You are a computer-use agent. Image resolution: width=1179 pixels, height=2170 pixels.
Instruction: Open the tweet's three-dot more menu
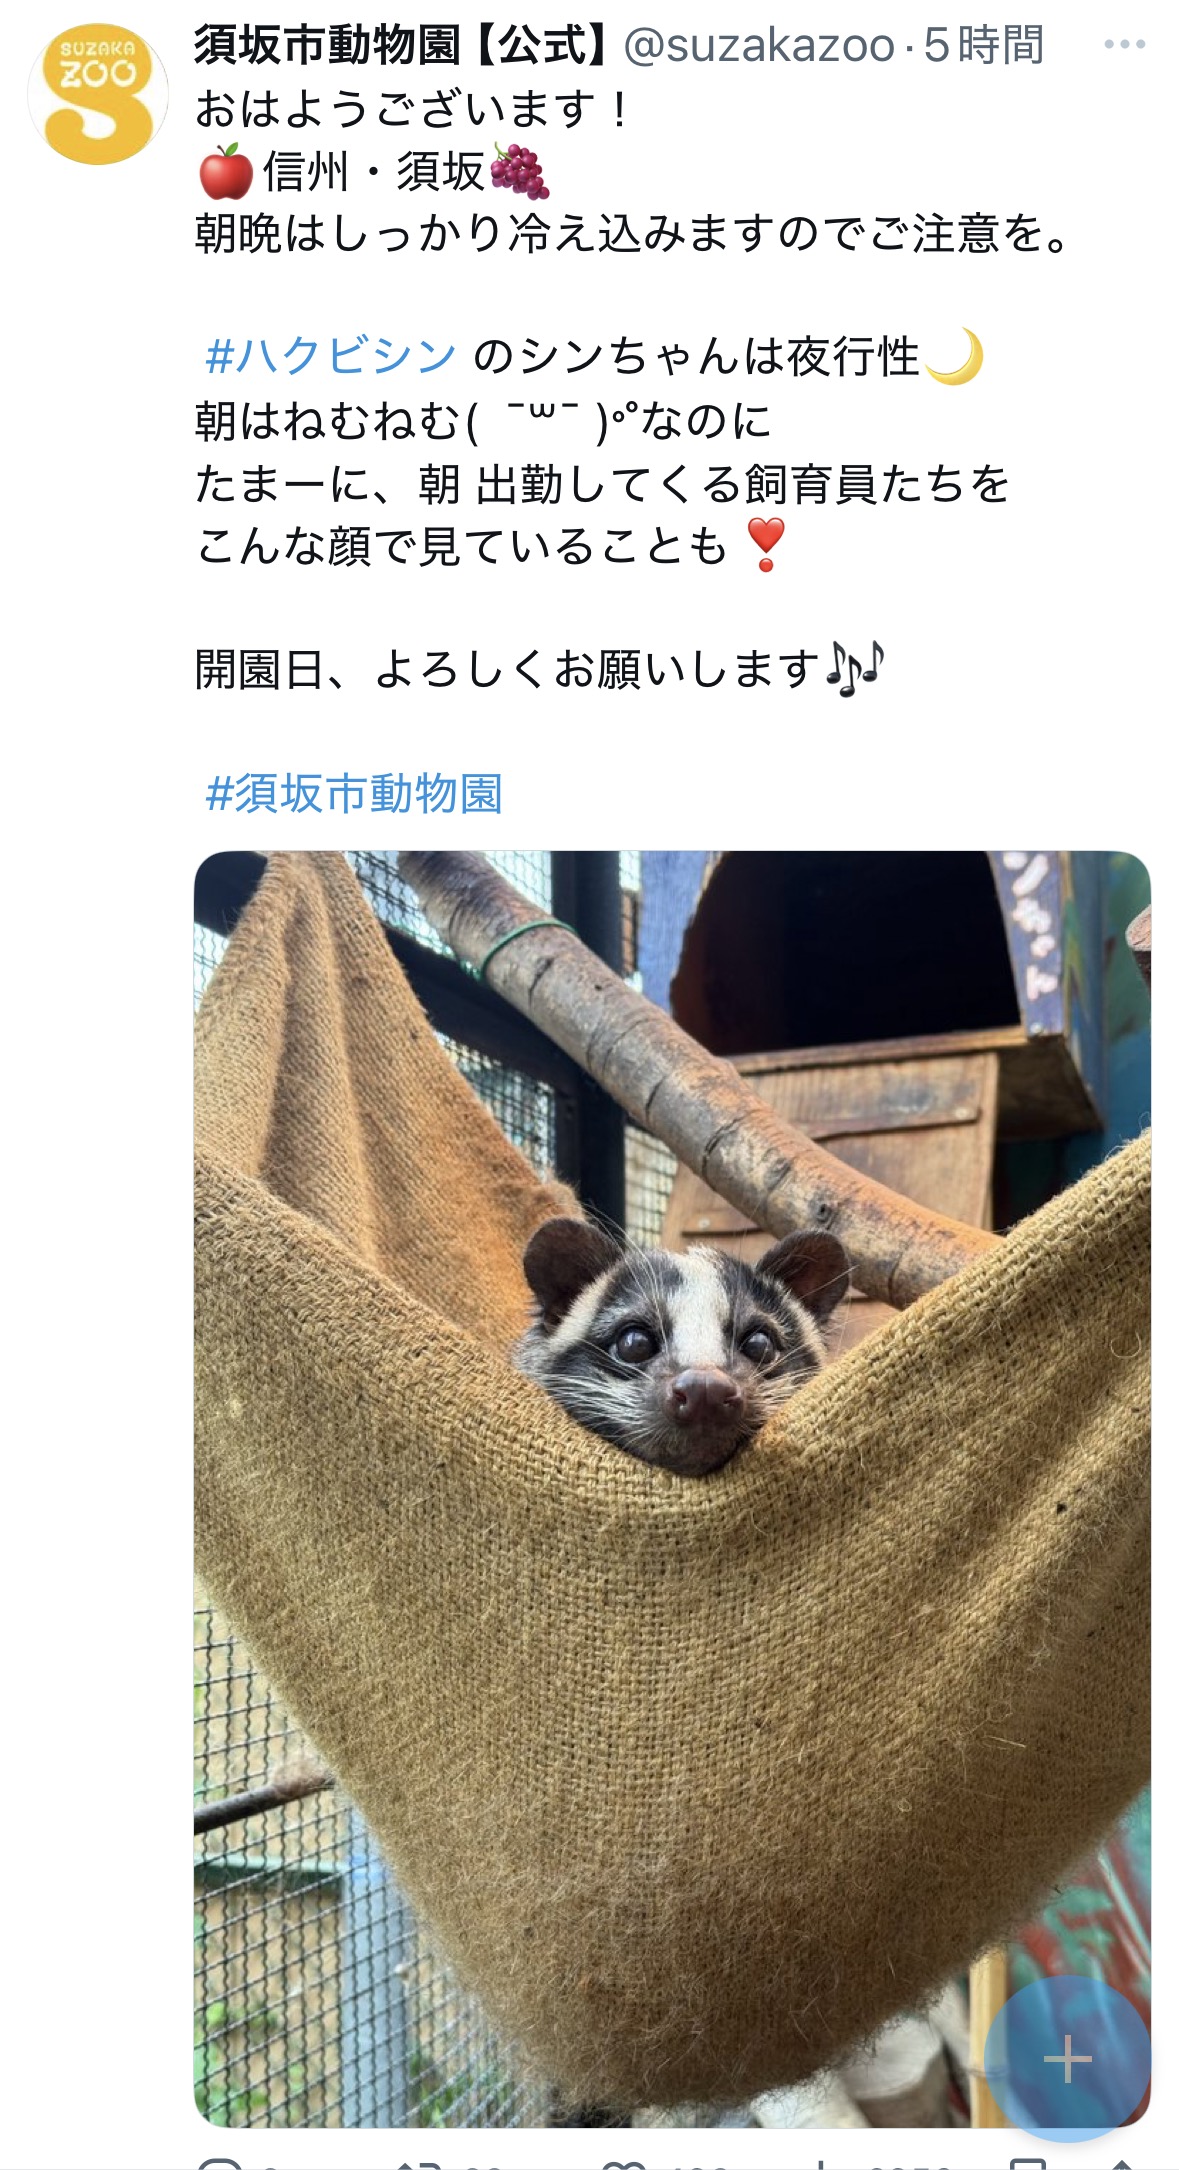pos(1124,45)
